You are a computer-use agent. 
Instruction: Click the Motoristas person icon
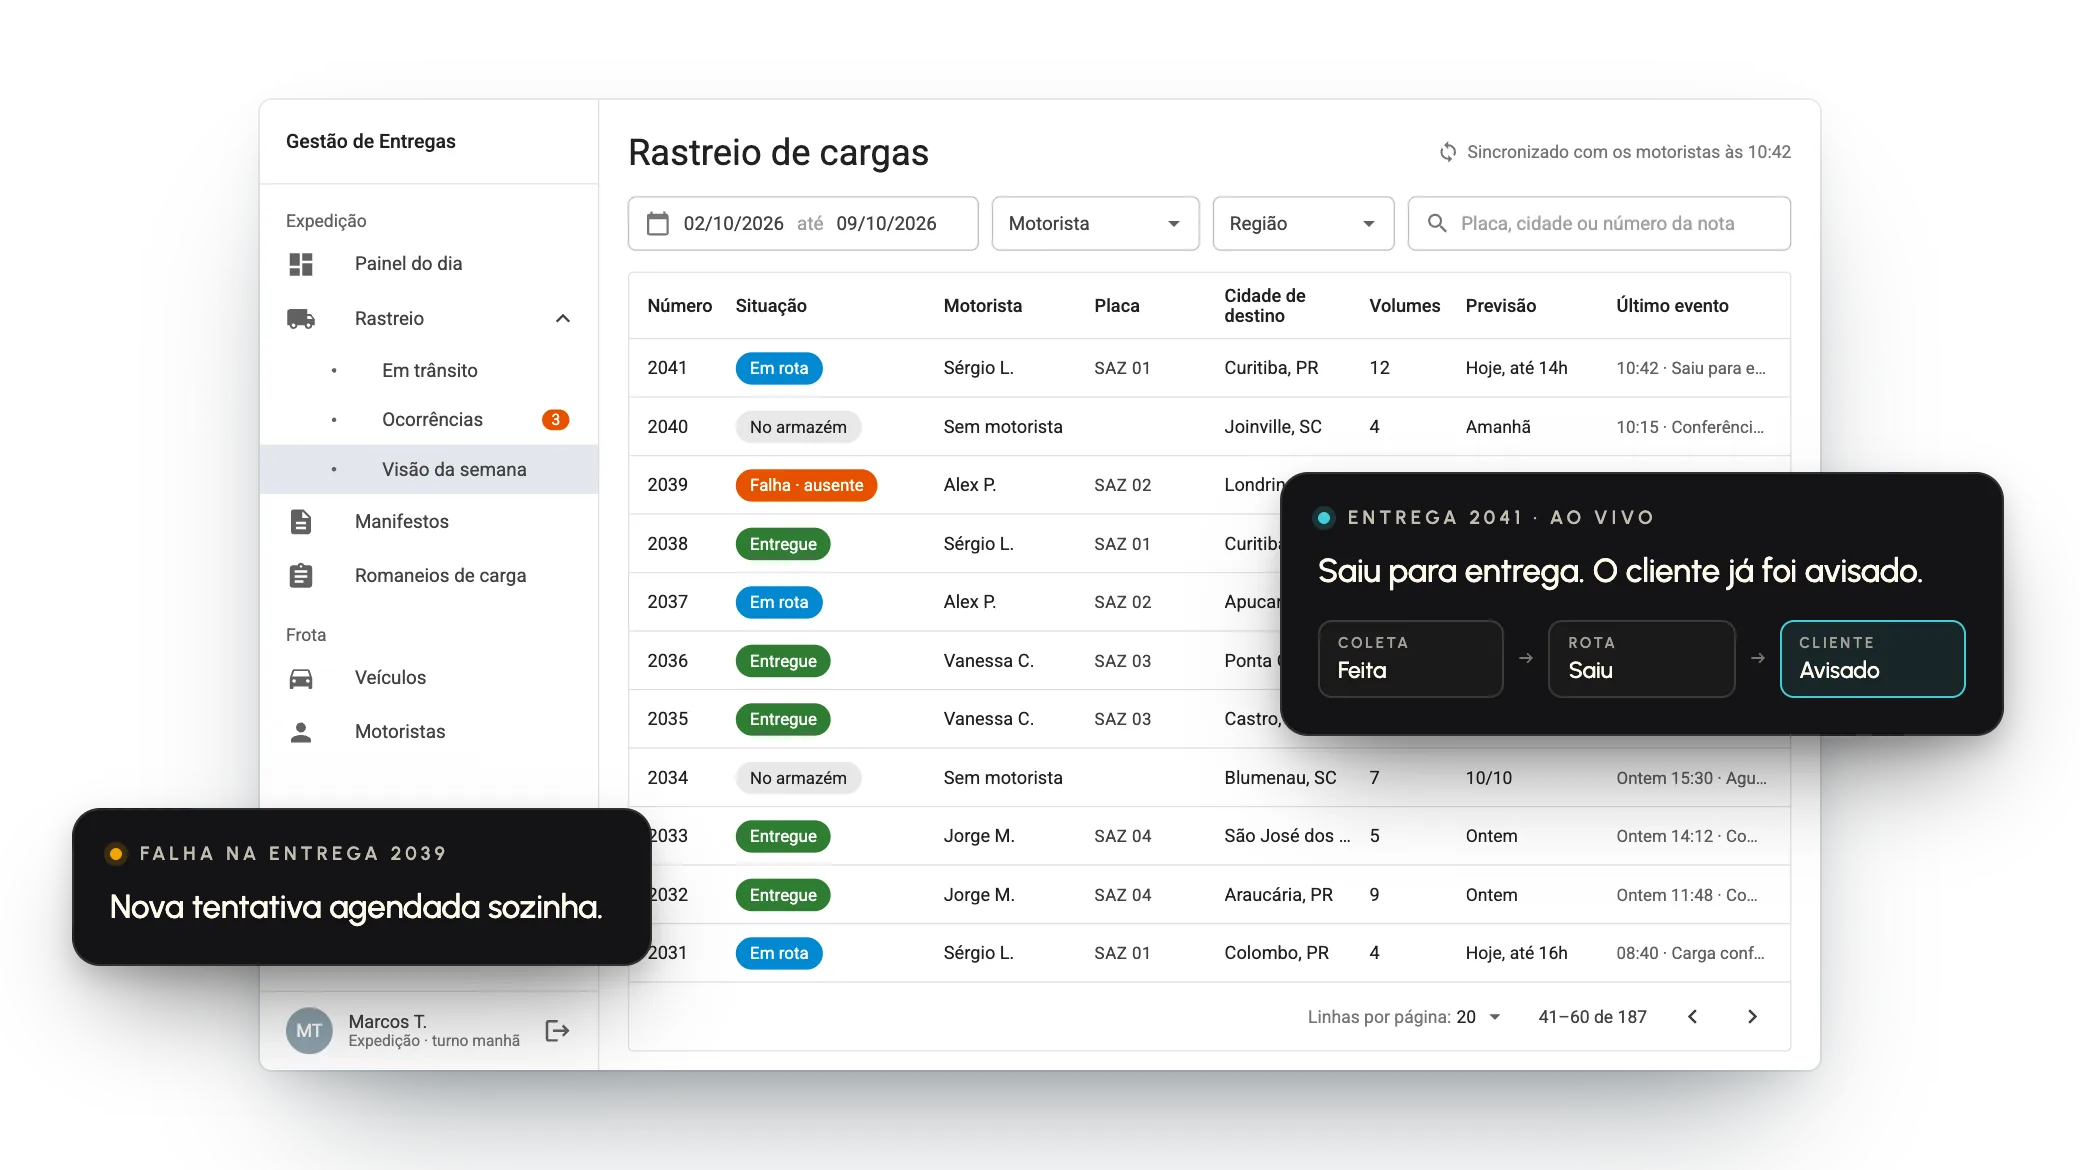[x=301, y=732]
